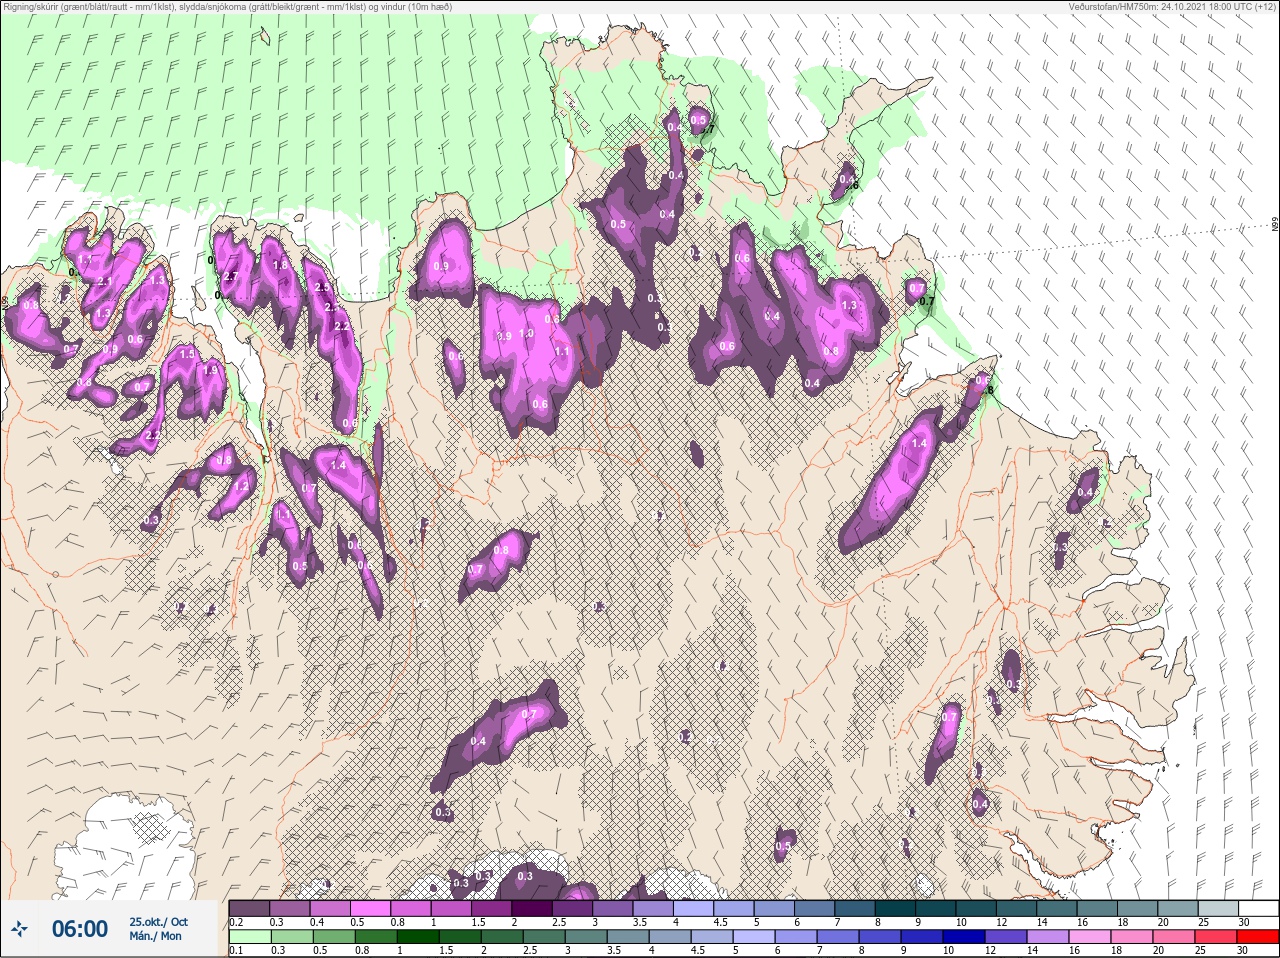Pick the top-row legend swatch between 4 and 4.5

point(693,908)
